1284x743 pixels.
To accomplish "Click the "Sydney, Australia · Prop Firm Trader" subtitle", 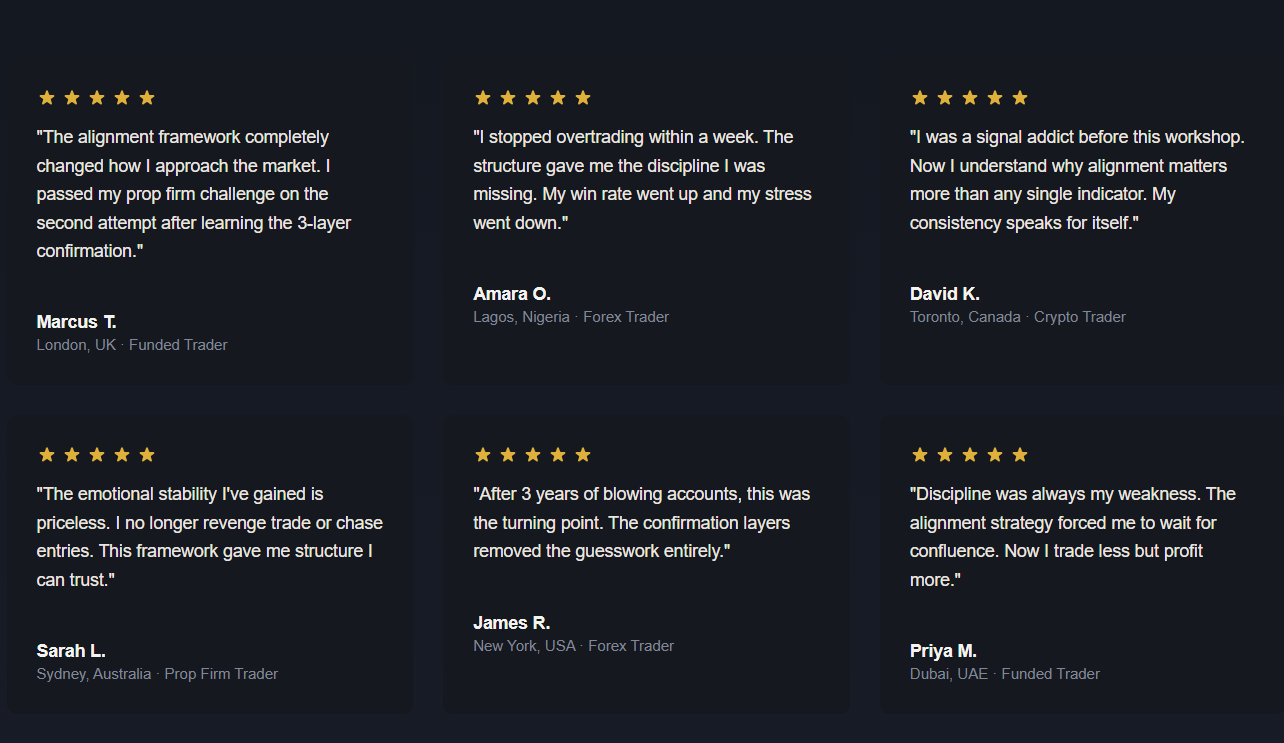I will (157, 674).
